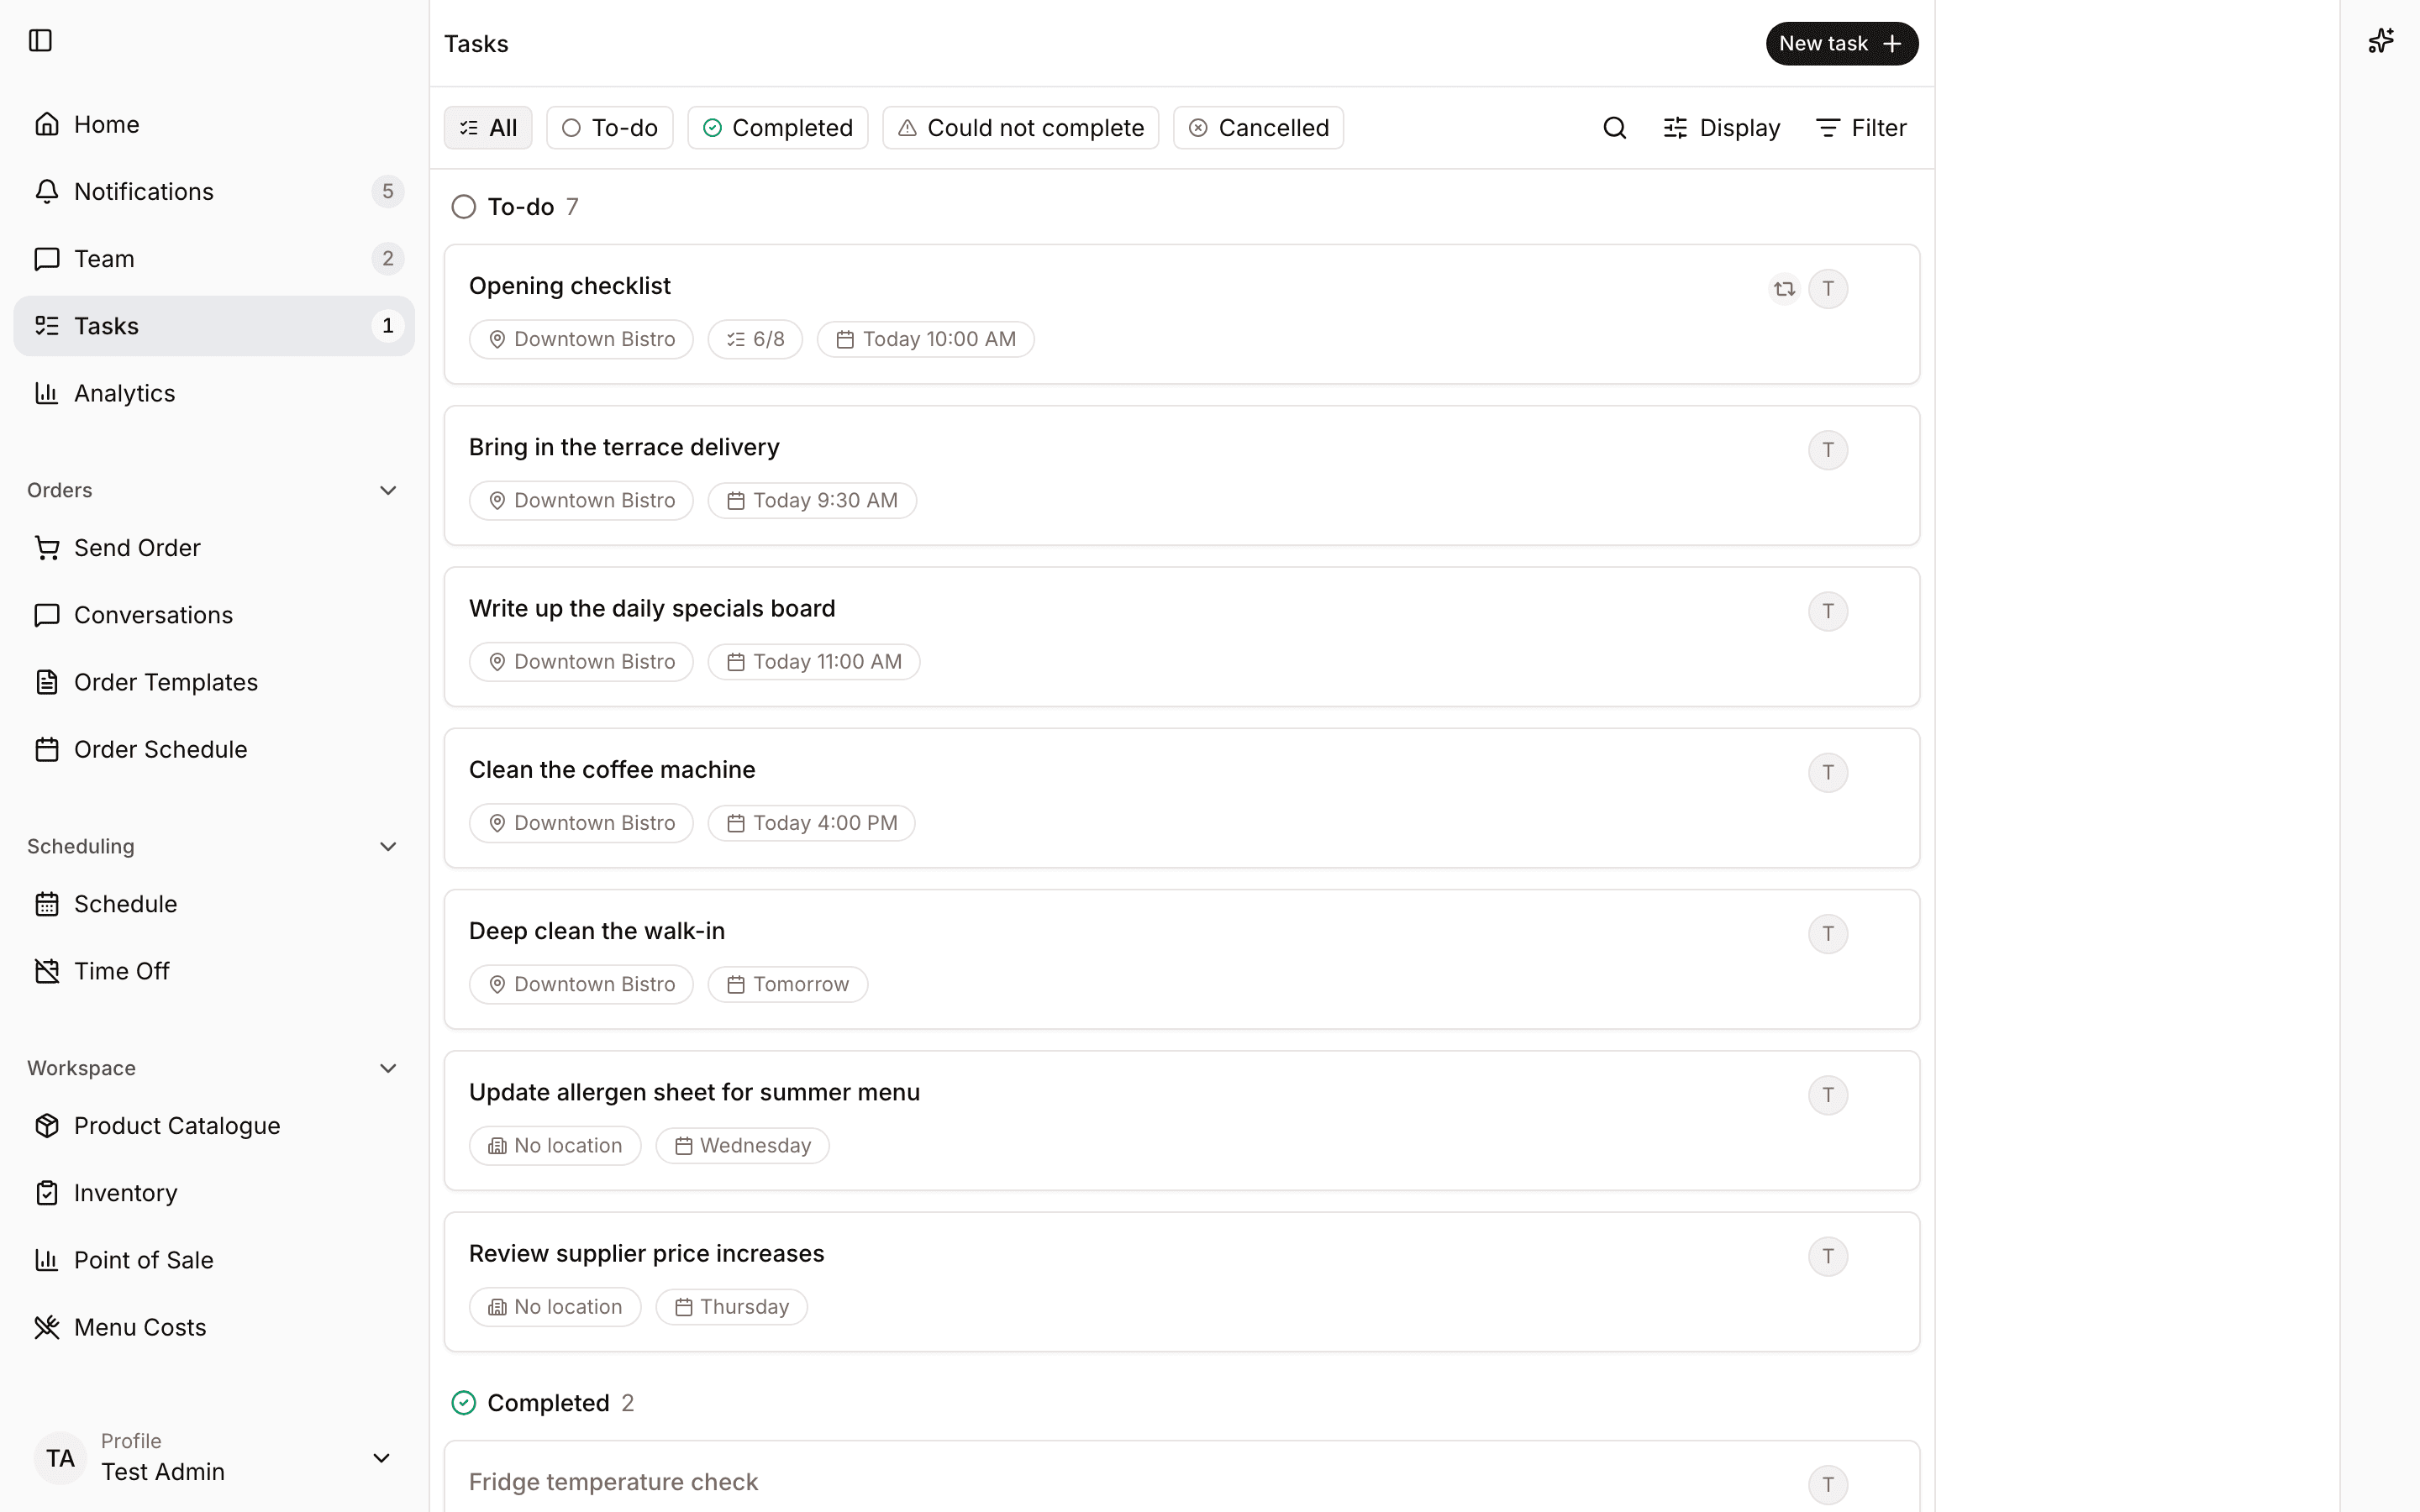Go to Analytics page
The height and width of the screenshot is (1512, 2420).
coord(214,393)
